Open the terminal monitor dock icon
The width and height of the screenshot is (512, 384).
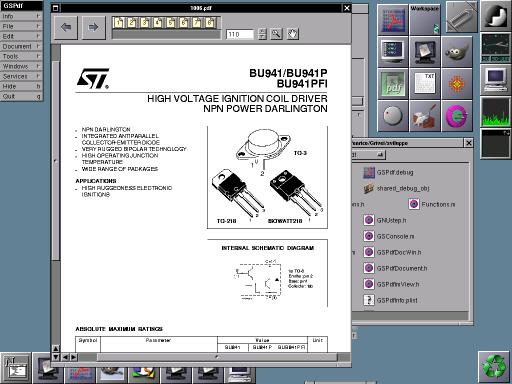(x=393, y=52)
